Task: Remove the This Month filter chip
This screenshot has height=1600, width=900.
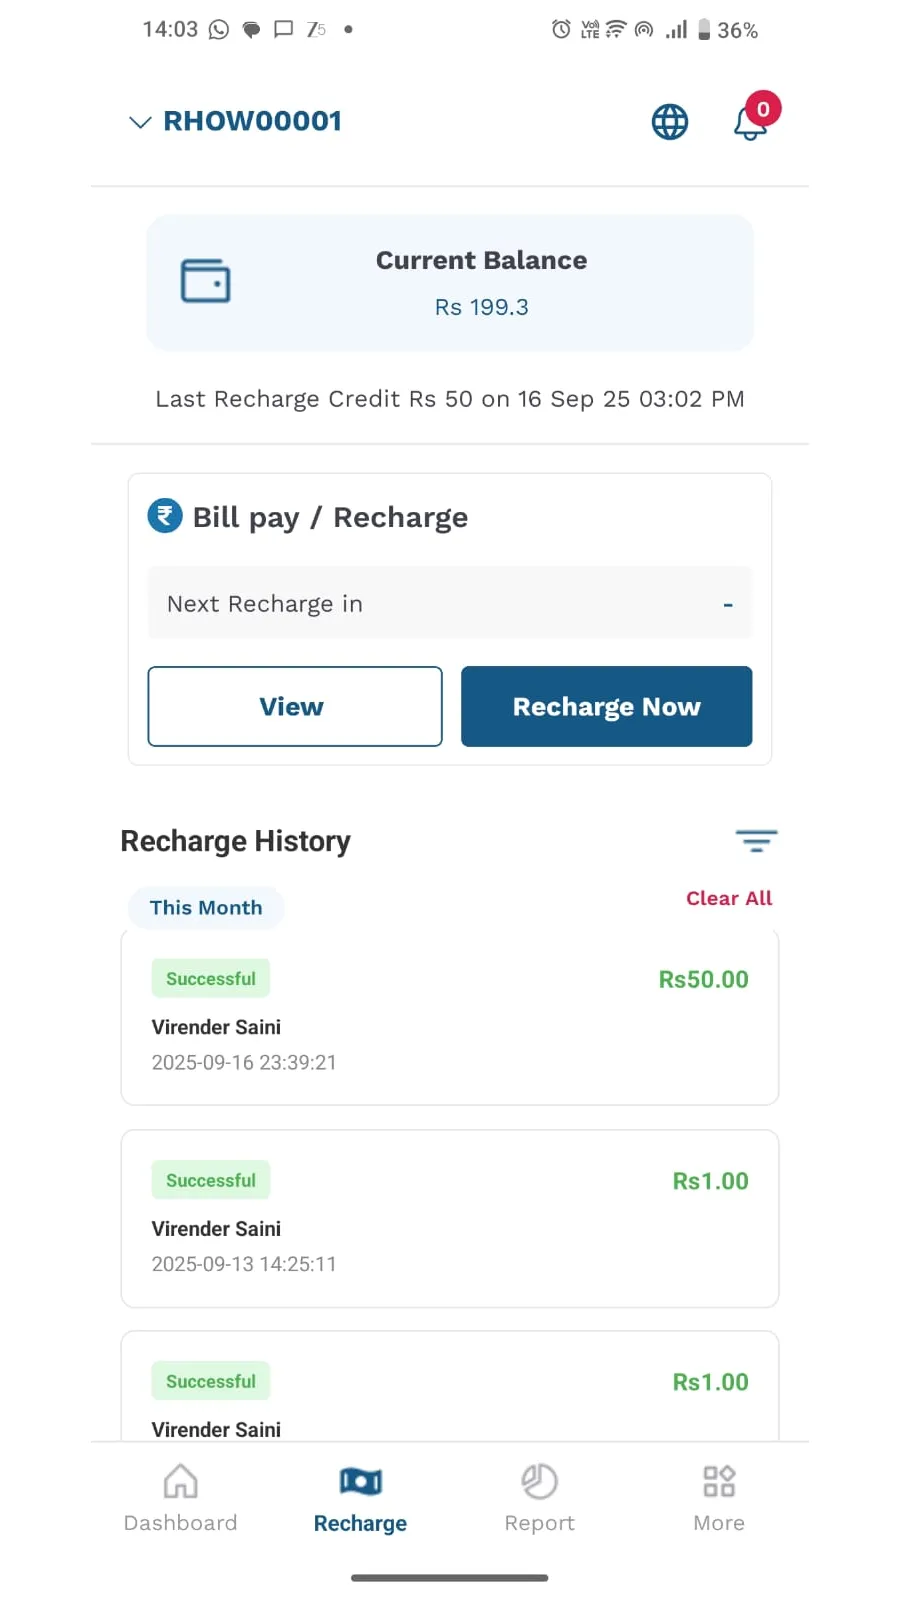Action: [x=206, y=908]
